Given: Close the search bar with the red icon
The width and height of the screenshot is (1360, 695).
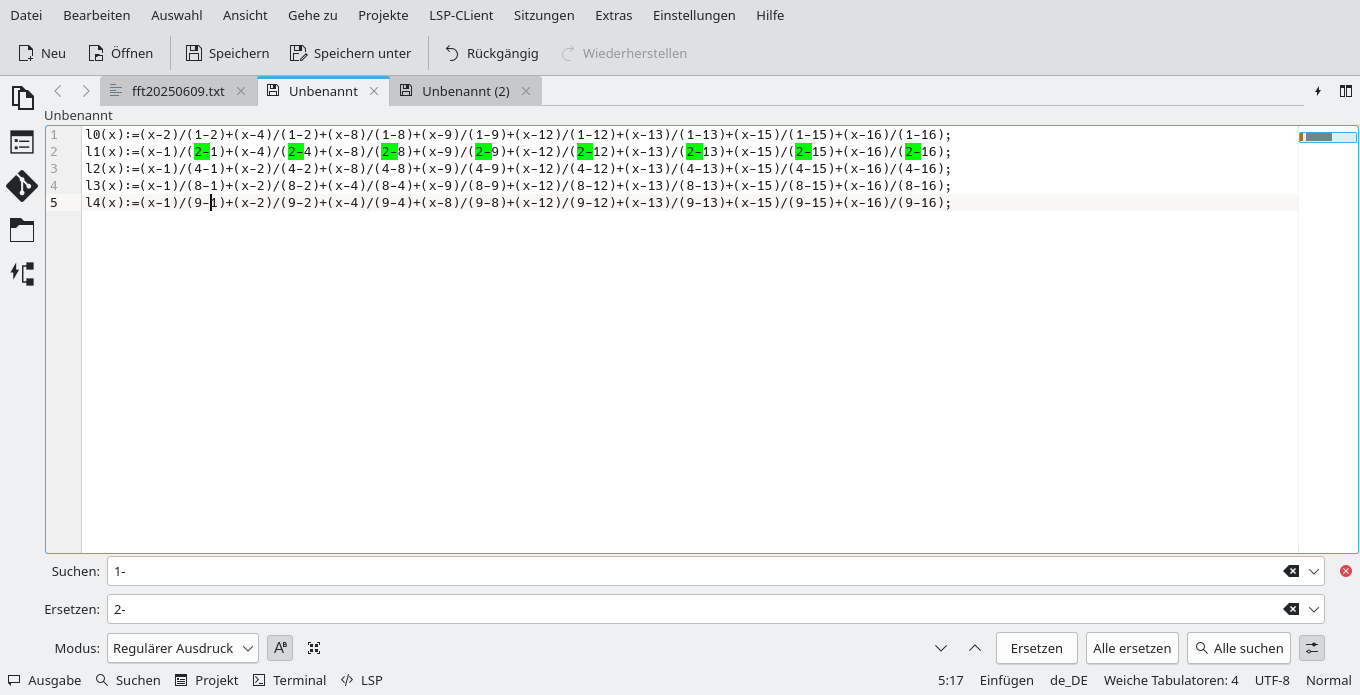Looking at the screenshot, I should click(x=1345, y=571).
